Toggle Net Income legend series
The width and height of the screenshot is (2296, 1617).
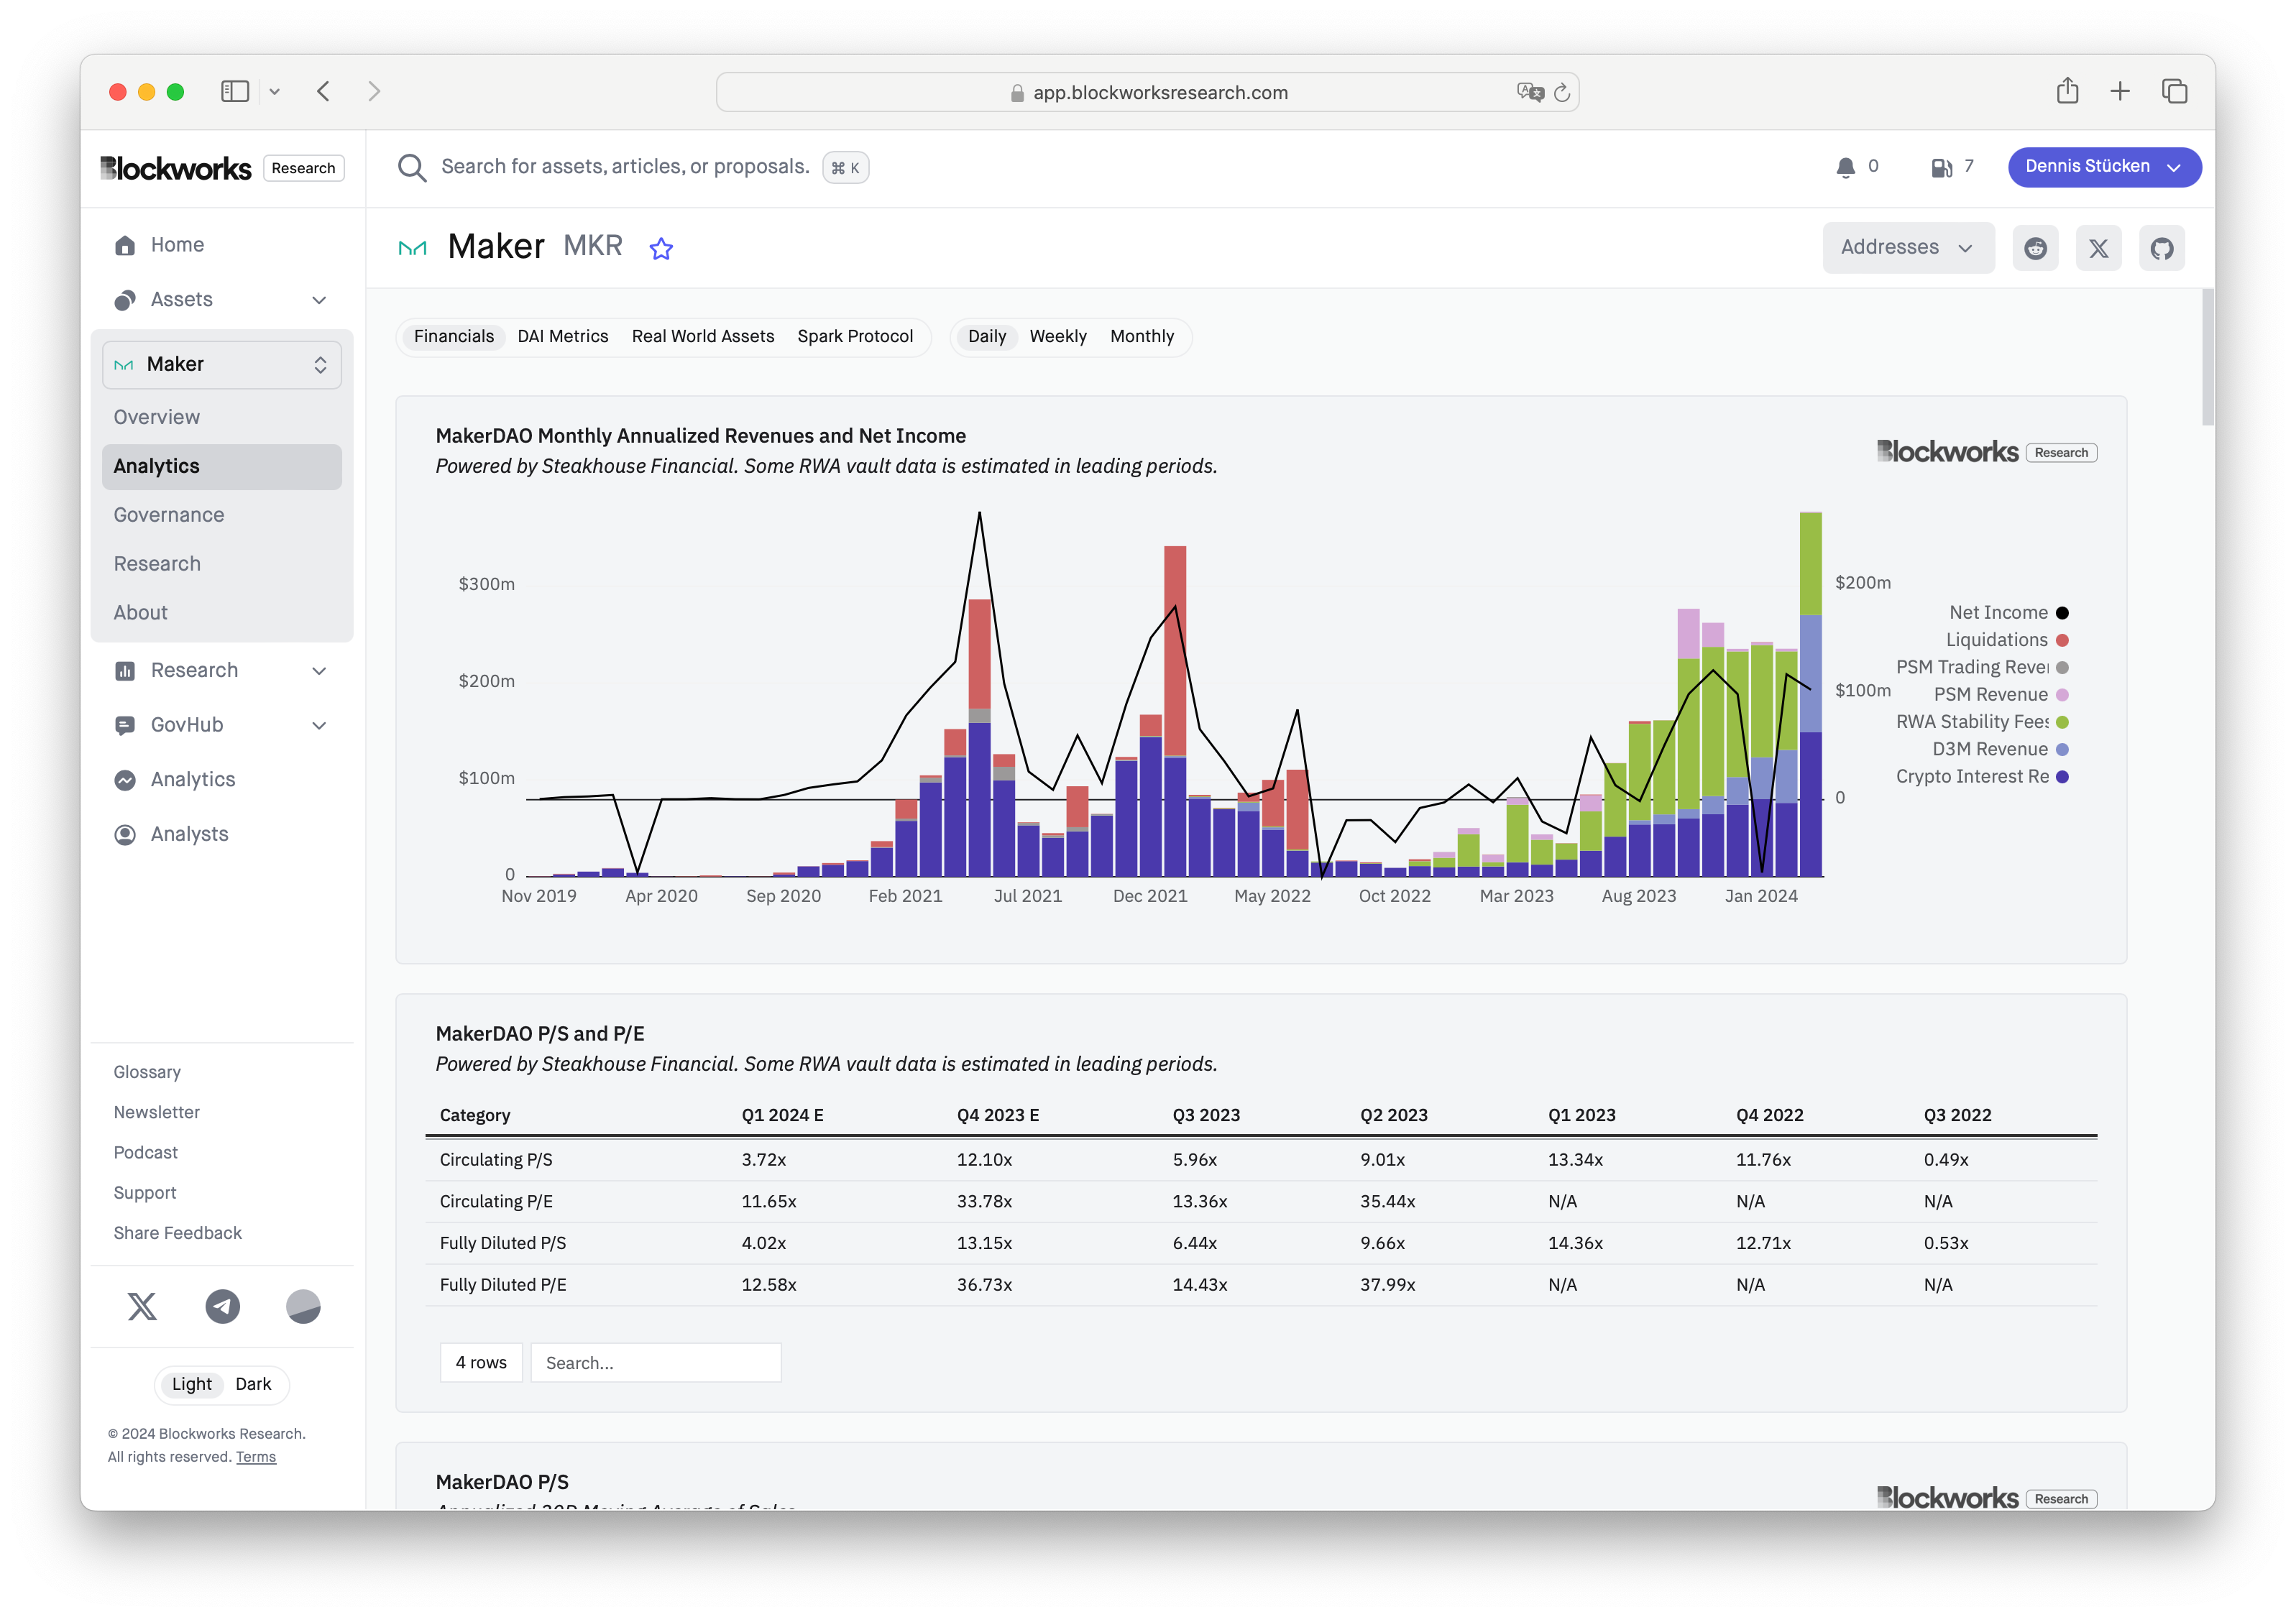[2007, 613]
